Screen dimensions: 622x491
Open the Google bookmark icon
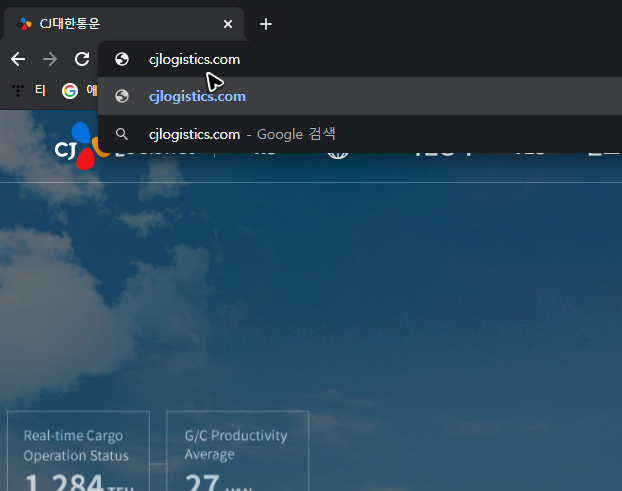[69, 91]
